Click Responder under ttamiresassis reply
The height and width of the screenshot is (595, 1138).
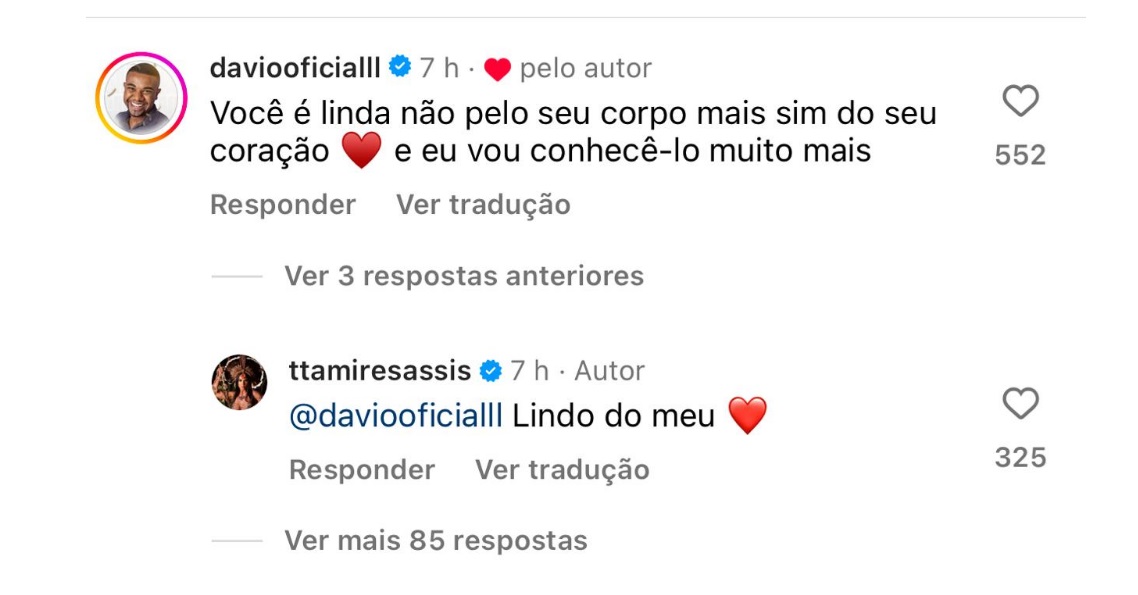[361, 470]
